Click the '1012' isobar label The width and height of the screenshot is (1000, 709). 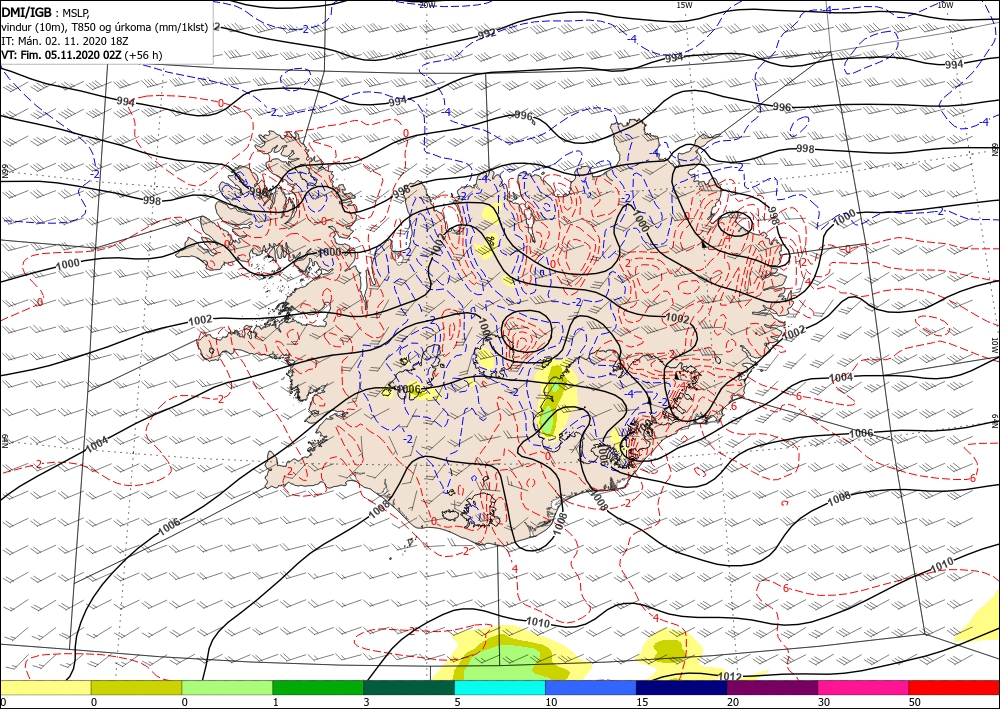[x=730, y=676]
